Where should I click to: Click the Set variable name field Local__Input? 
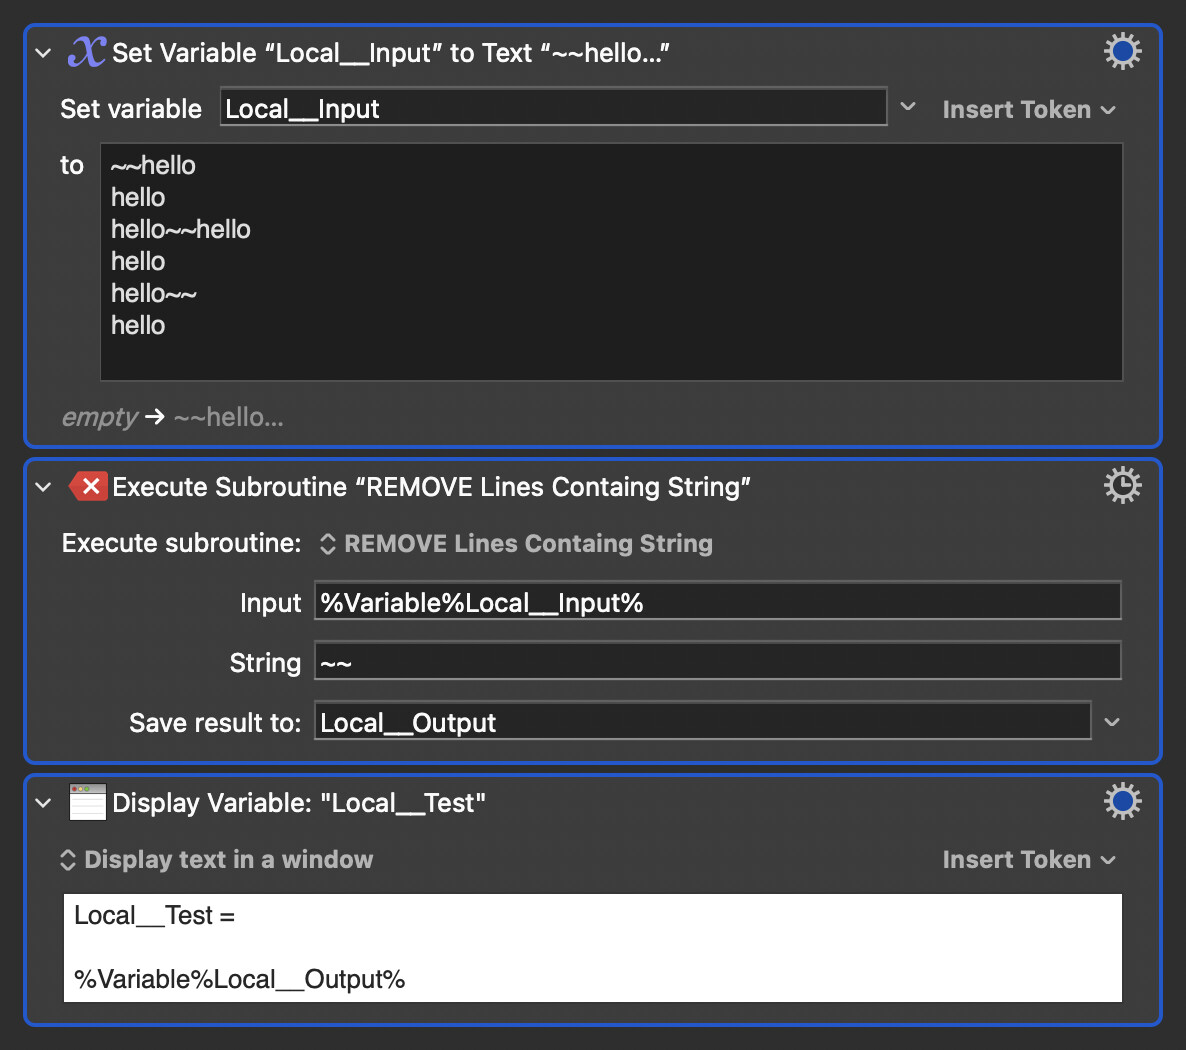(553, 107)
